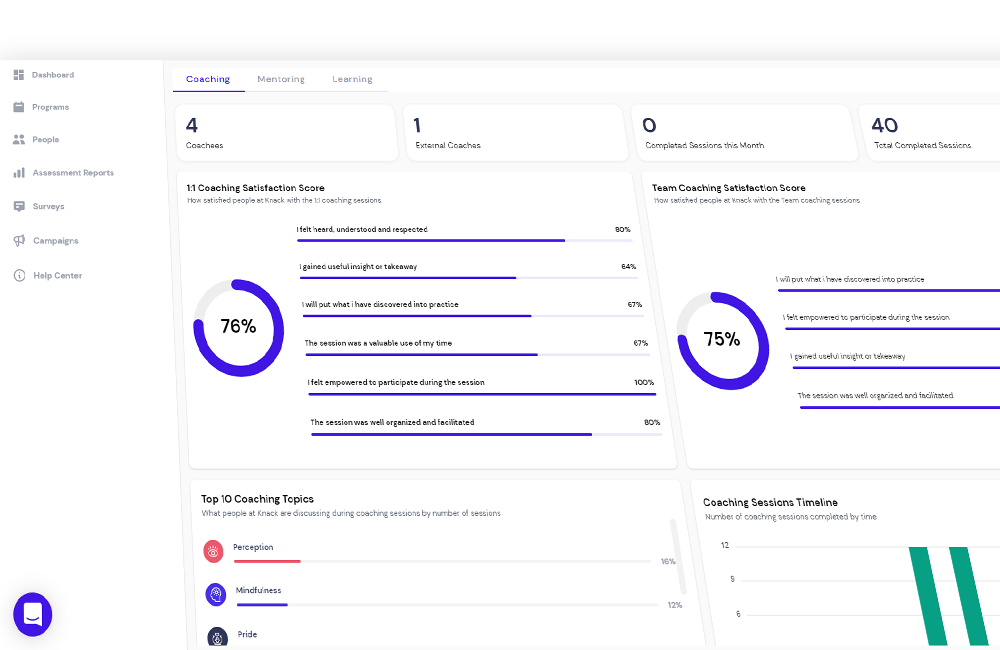1000x650 pixels.
Task: Click the 75% team satisfaction donut chart
Action: (723, 340)
